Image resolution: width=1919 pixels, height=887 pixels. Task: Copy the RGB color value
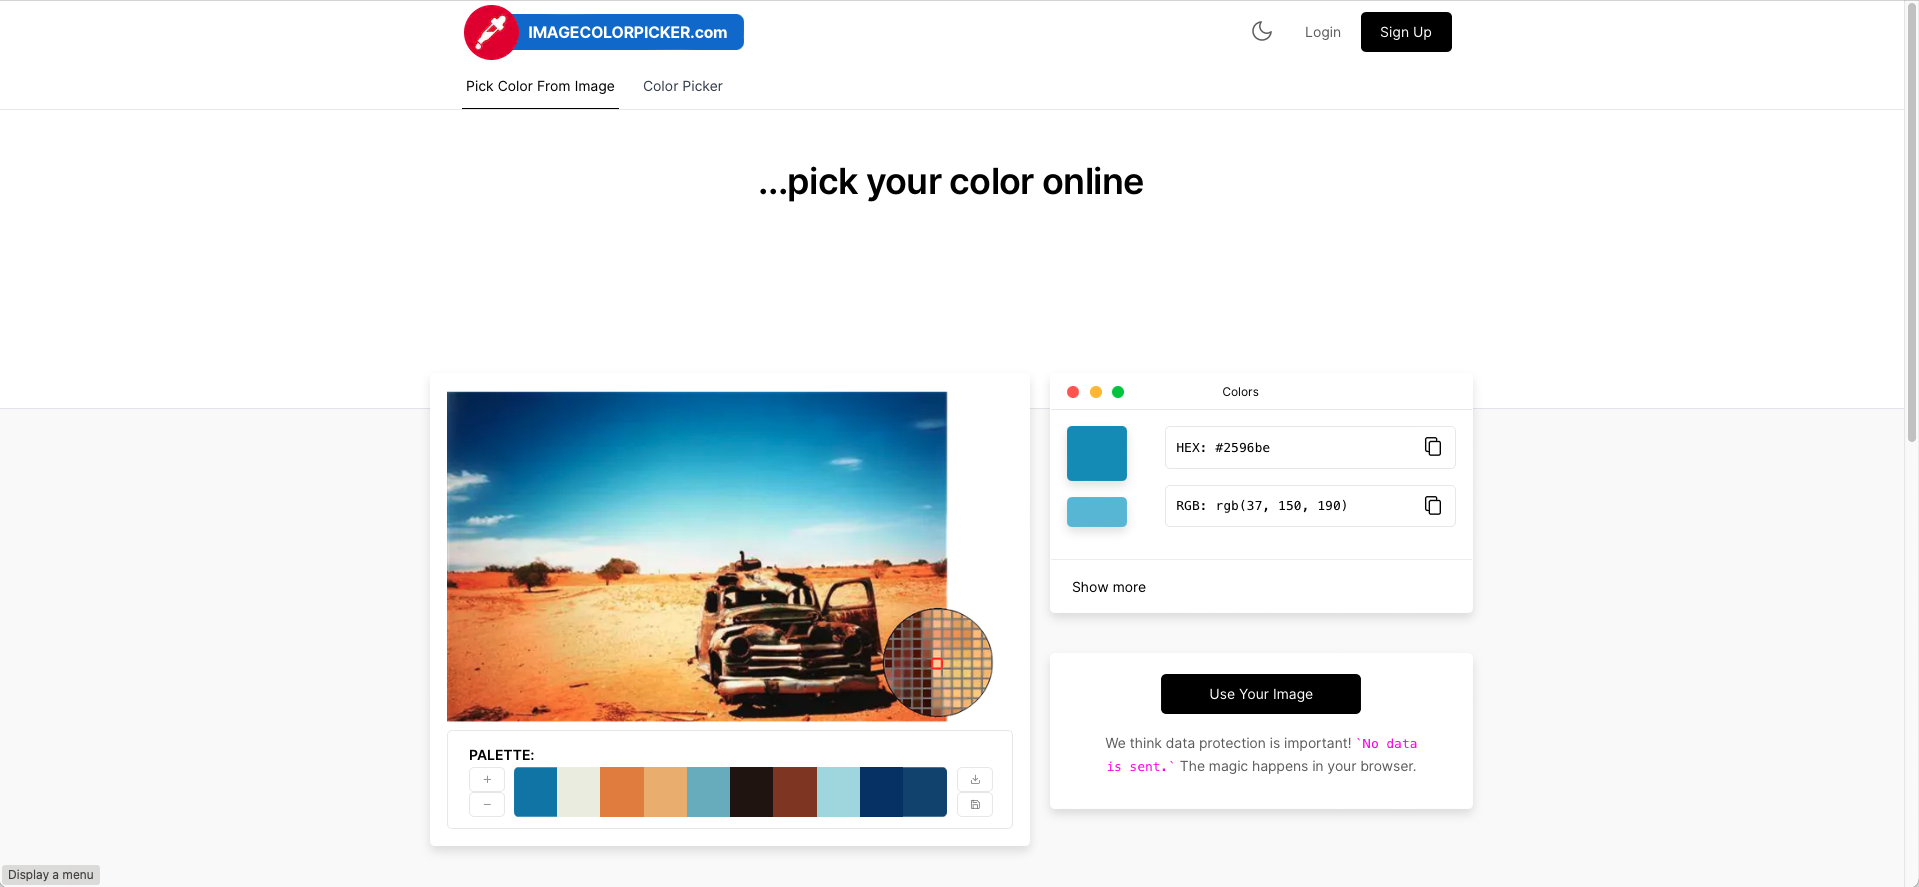coord(1433,506)
